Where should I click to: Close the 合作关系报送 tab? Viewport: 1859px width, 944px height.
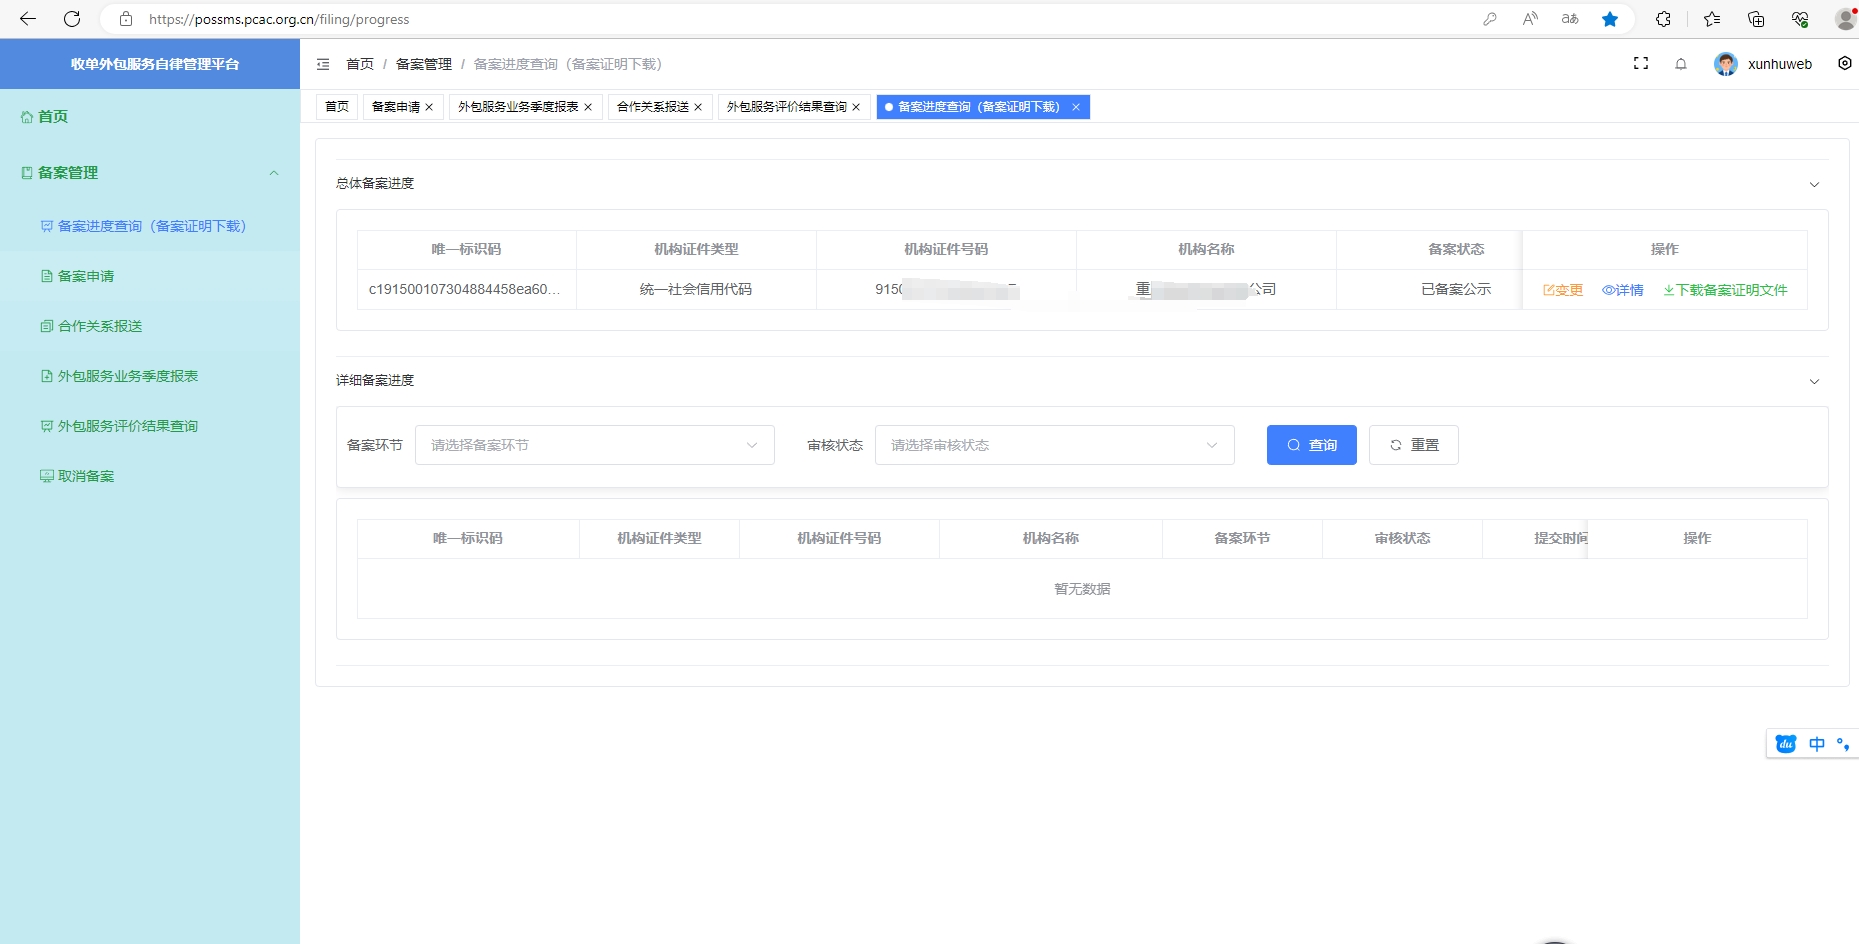(698, 107)
